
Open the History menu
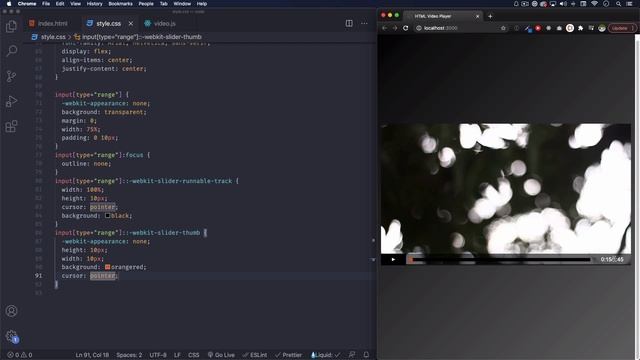coord(95,4)
